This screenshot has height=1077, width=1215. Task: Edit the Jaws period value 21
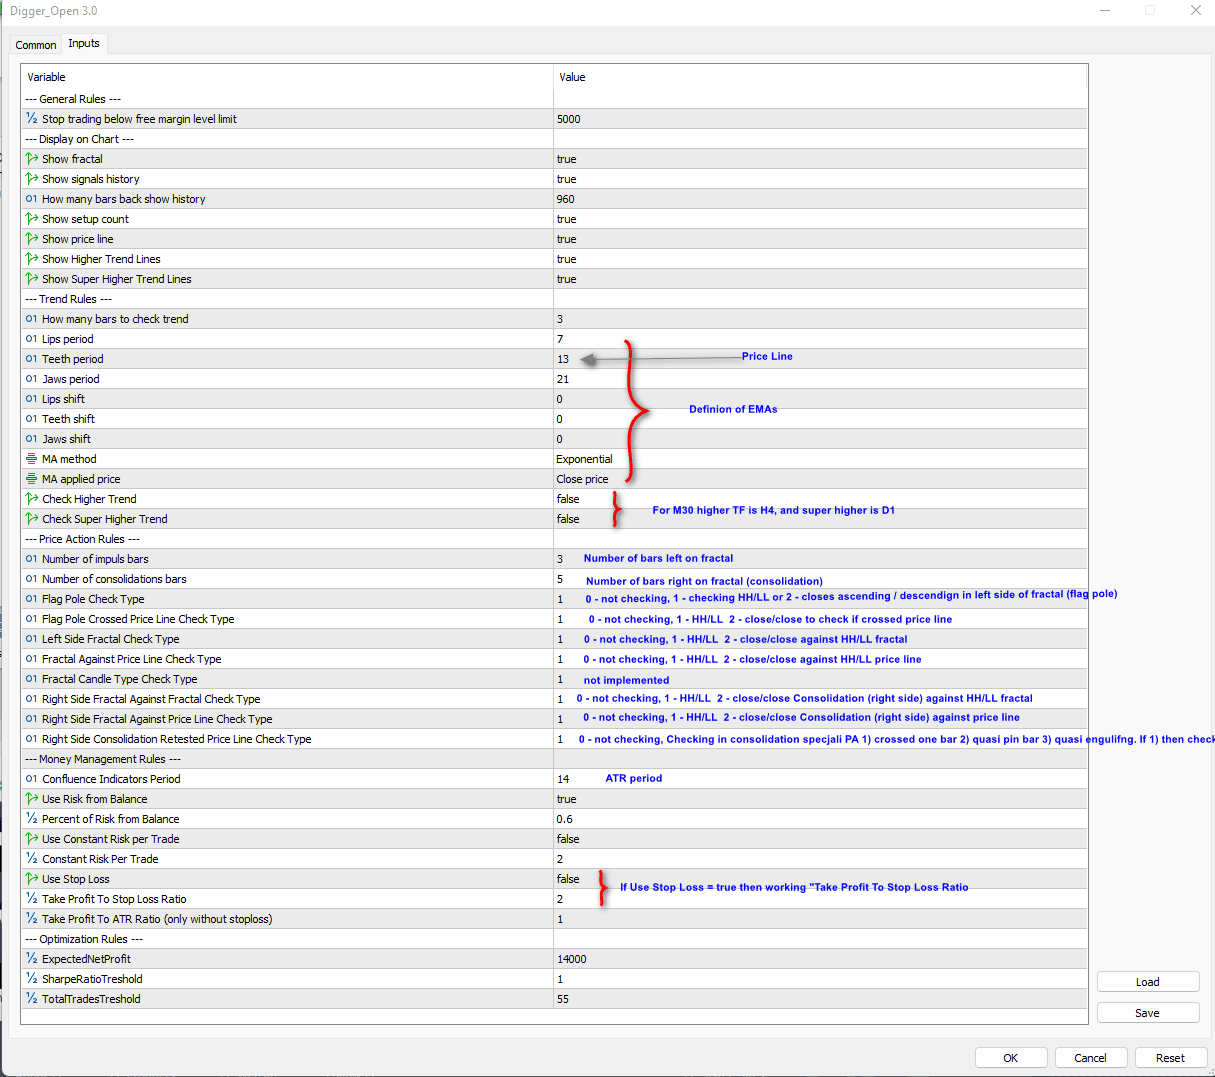coord(820,379)
